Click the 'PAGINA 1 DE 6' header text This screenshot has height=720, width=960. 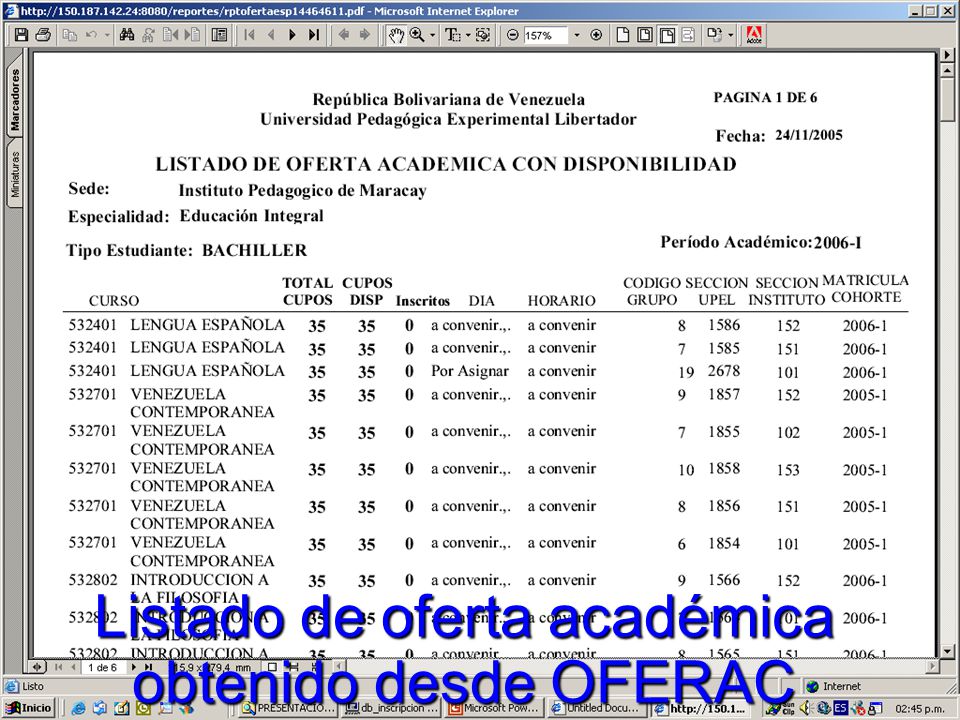[765, 97]
